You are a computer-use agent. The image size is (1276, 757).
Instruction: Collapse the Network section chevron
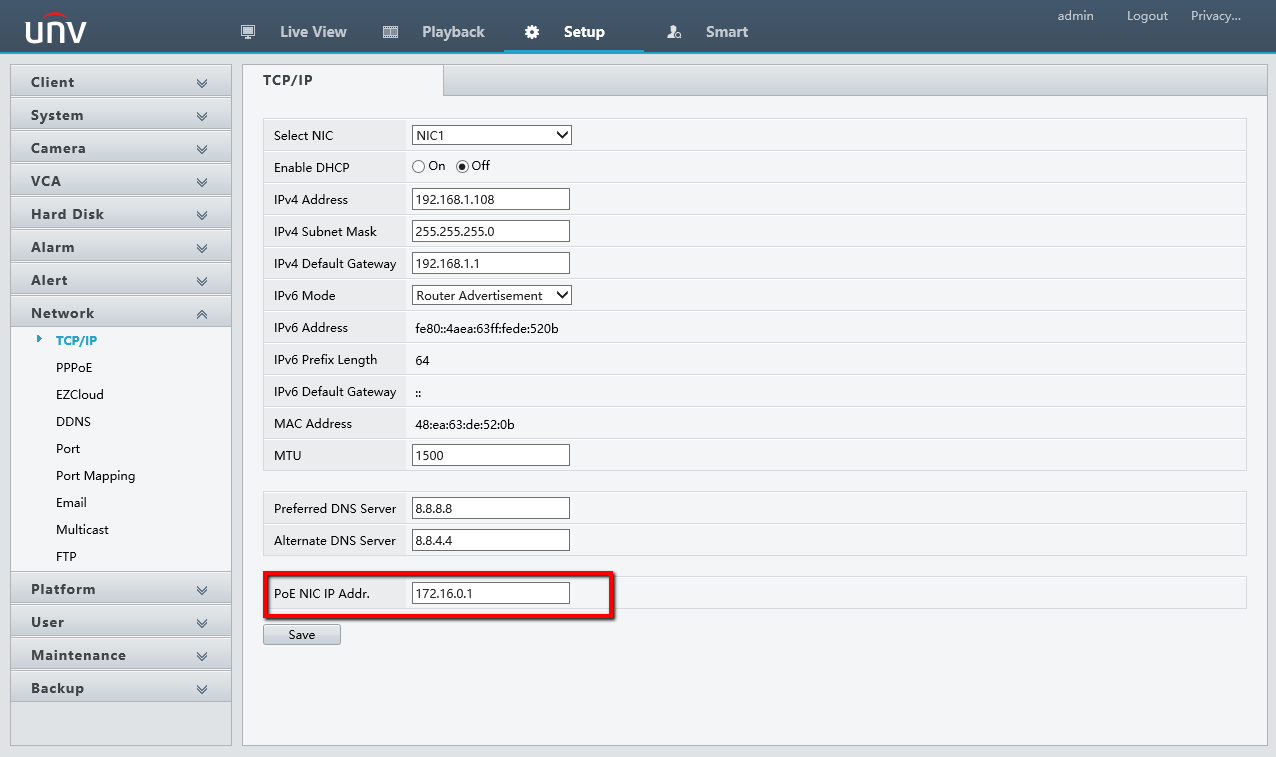click(x=202, y=314)
